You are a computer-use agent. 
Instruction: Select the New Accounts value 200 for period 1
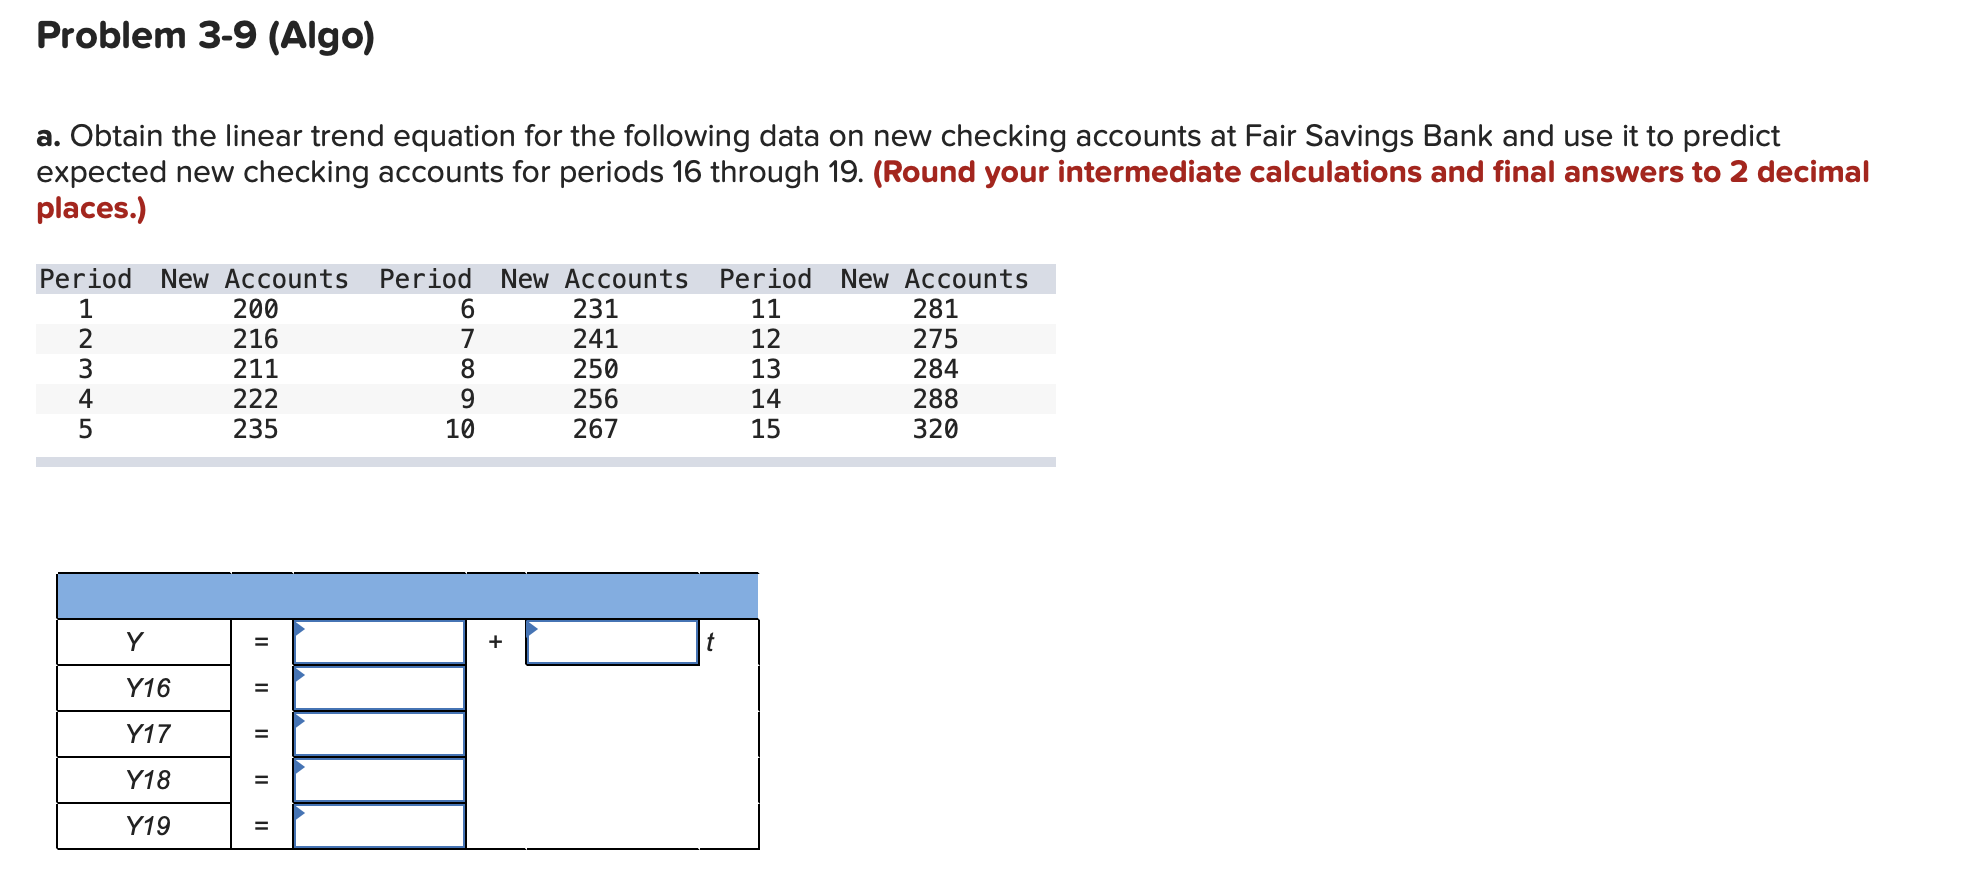(256, 309)
